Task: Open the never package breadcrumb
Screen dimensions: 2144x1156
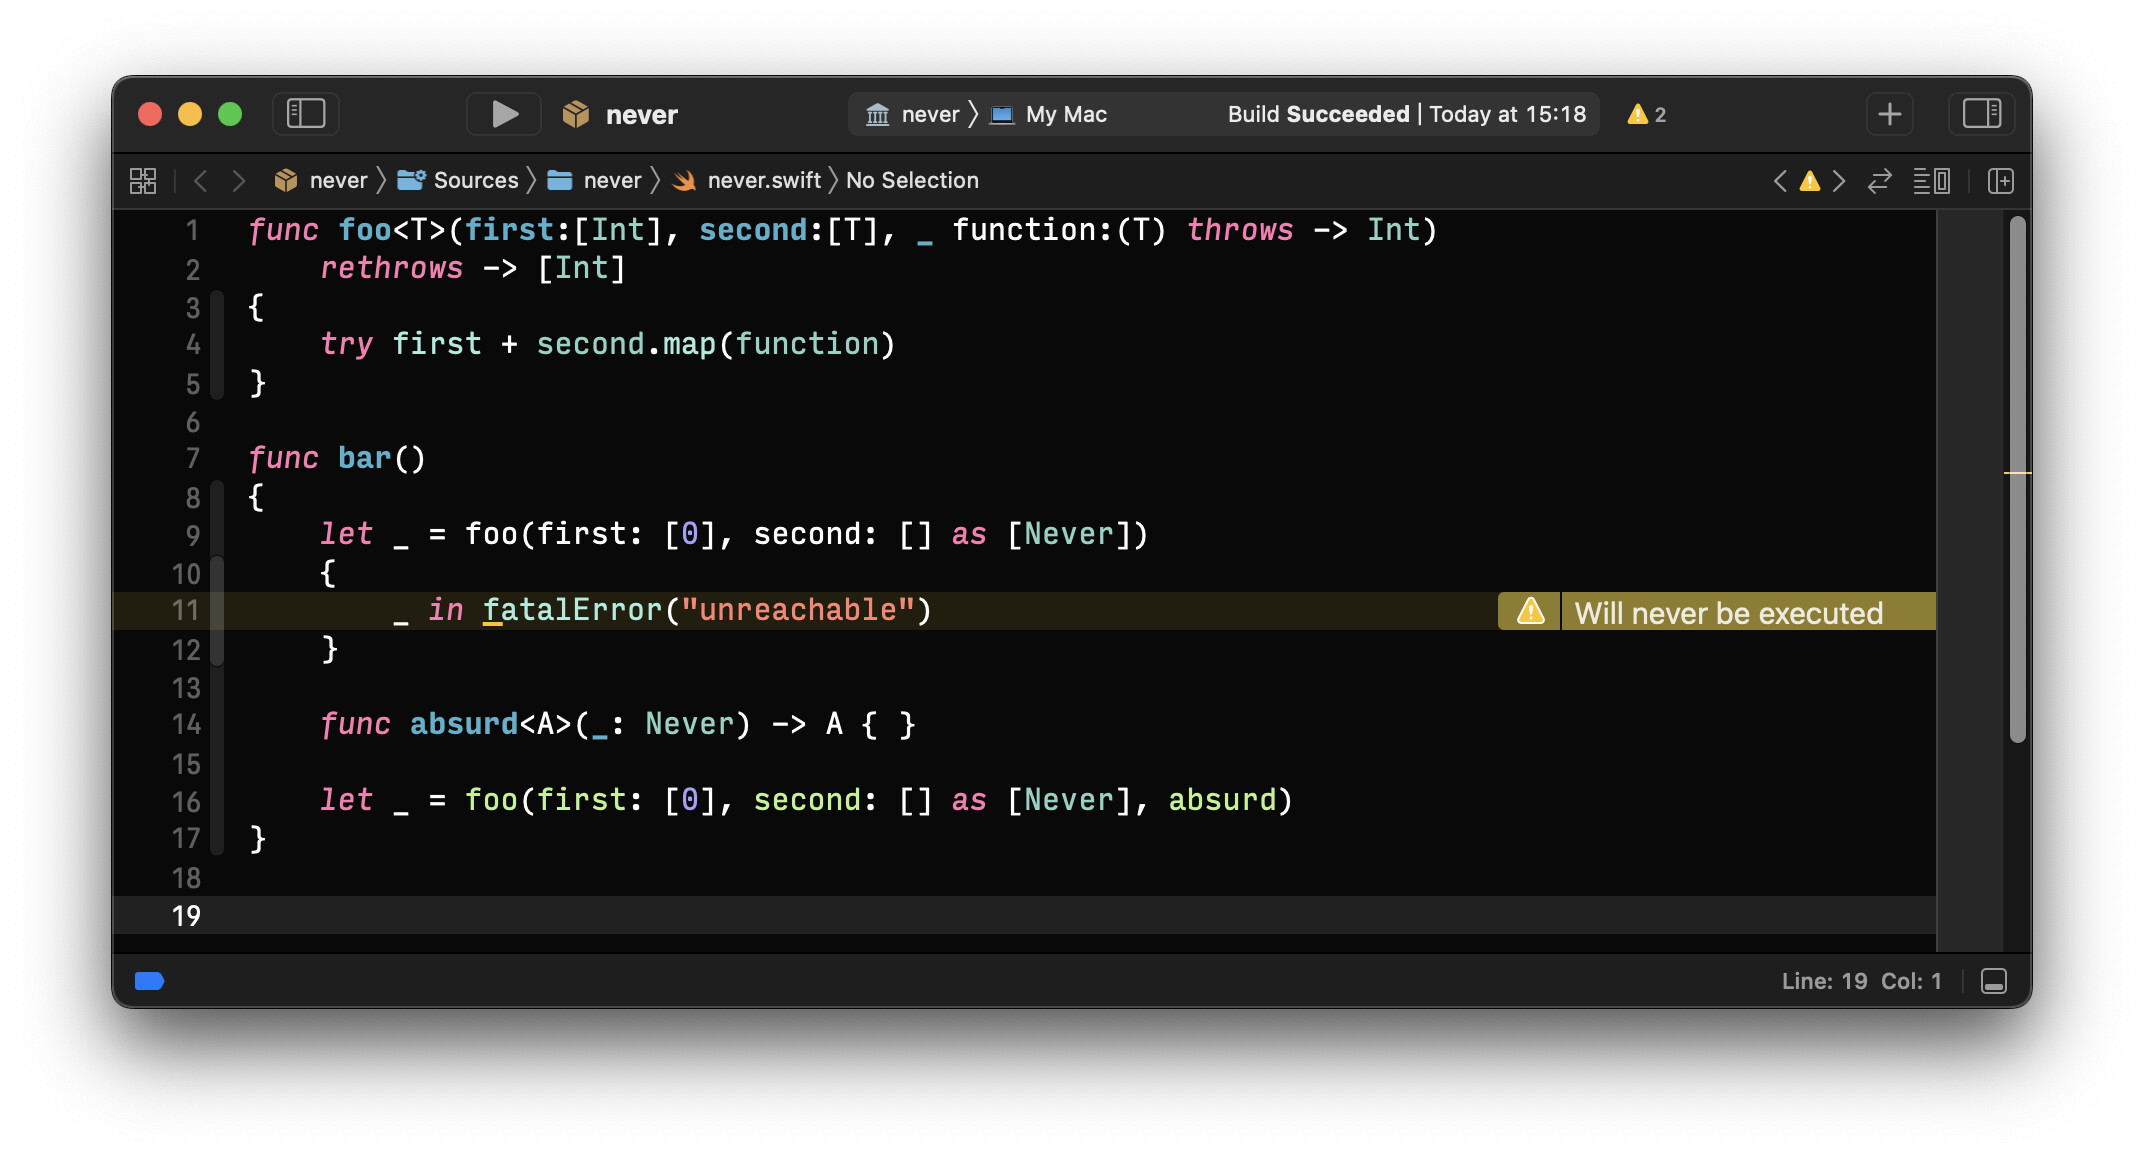Action: tap(321, 181)
